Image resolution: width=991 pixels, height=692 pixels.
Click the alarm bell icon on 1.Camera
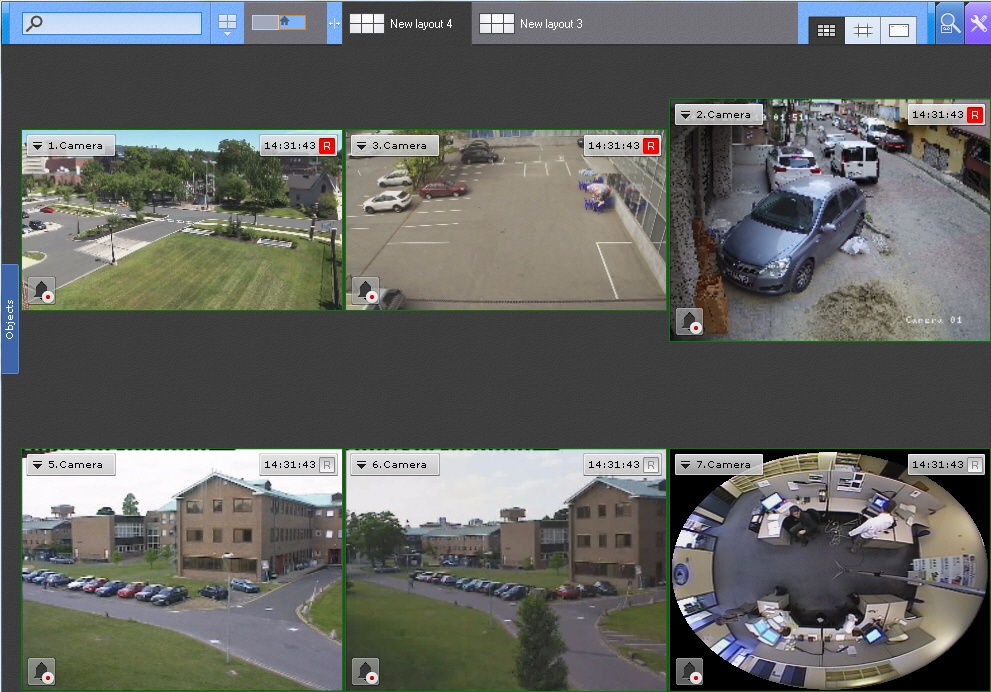pyautogui.click(x=41, y=290)
